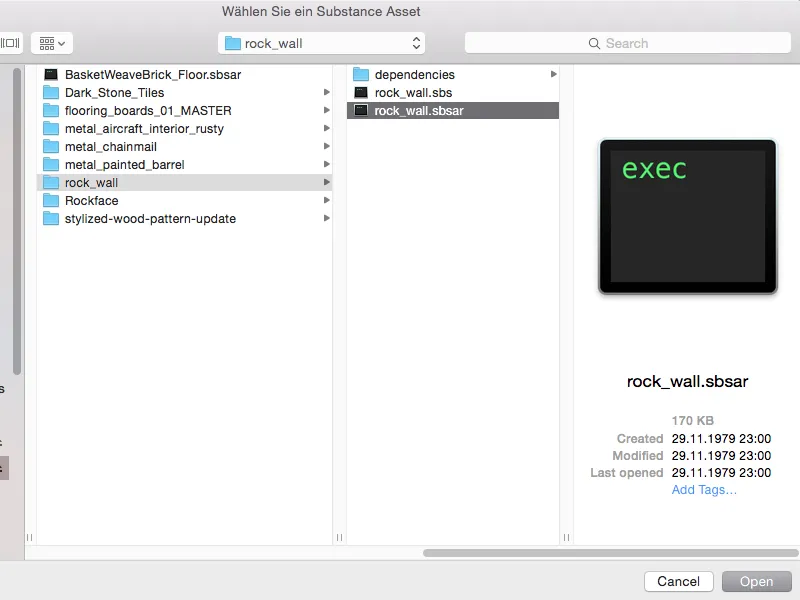The height and width of the screenshot is (600, 800).
Task: Click the rock_wall.sbs file icon
Action: tap(361, 93)
